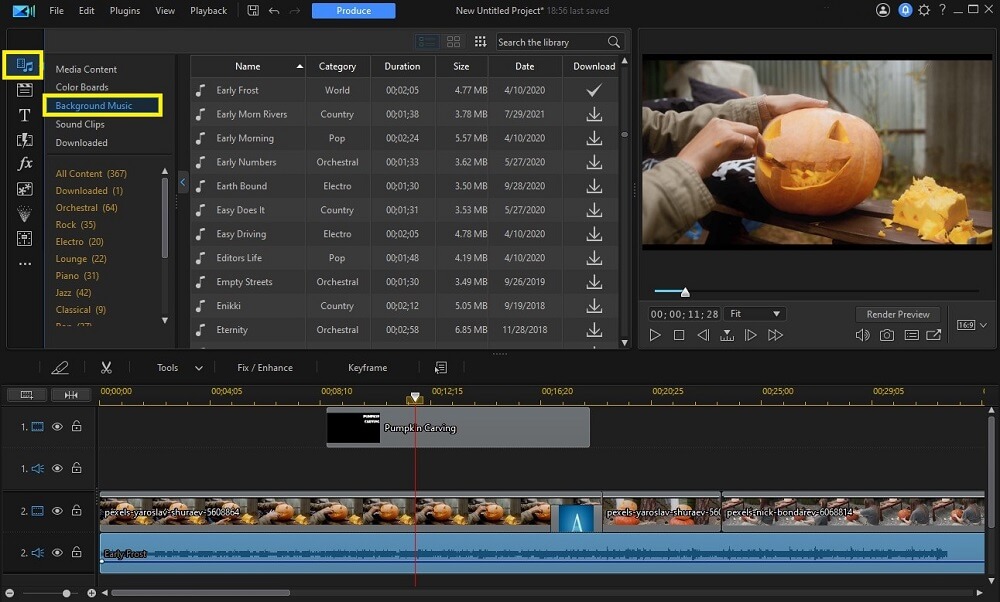Click the timeline playhead marker
Viewport: 1000px width, 602px height.
coord(415,397)
